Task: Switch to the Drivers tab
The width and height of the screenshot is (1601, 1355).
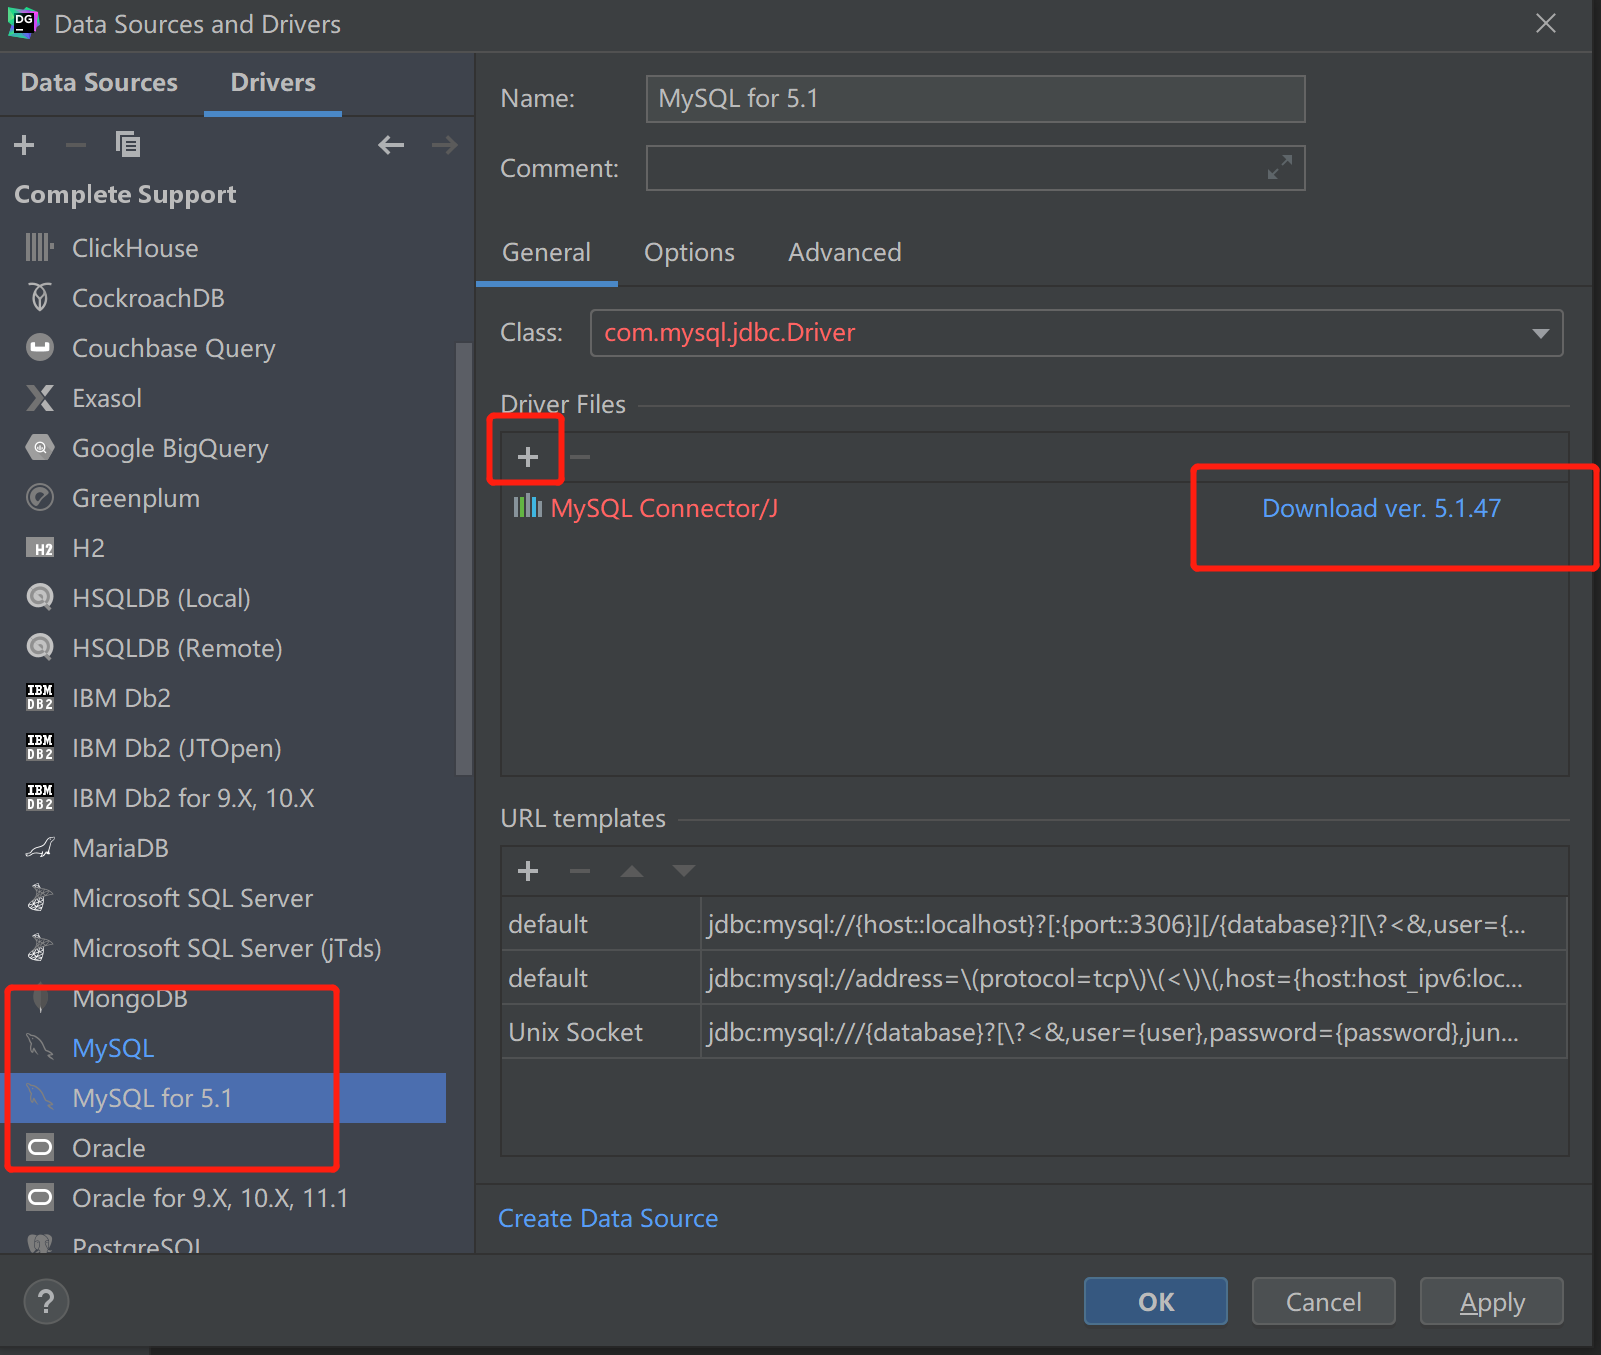Action: pos(273,82)
